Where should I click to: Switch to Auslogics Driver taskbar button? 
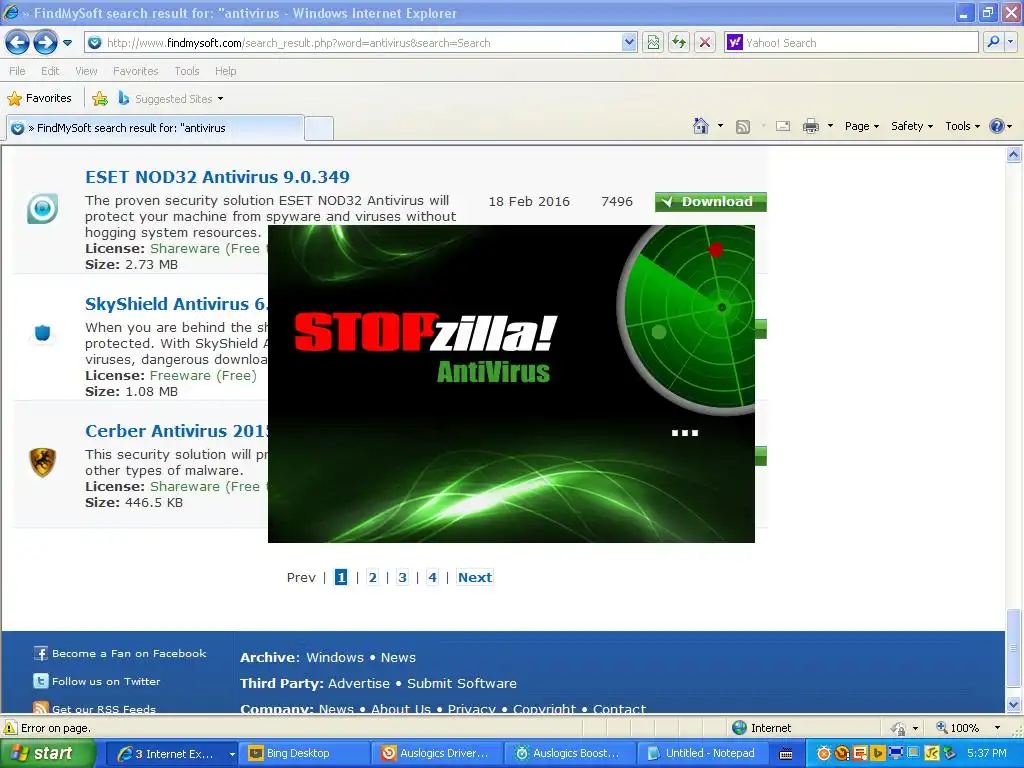(438, 754)
